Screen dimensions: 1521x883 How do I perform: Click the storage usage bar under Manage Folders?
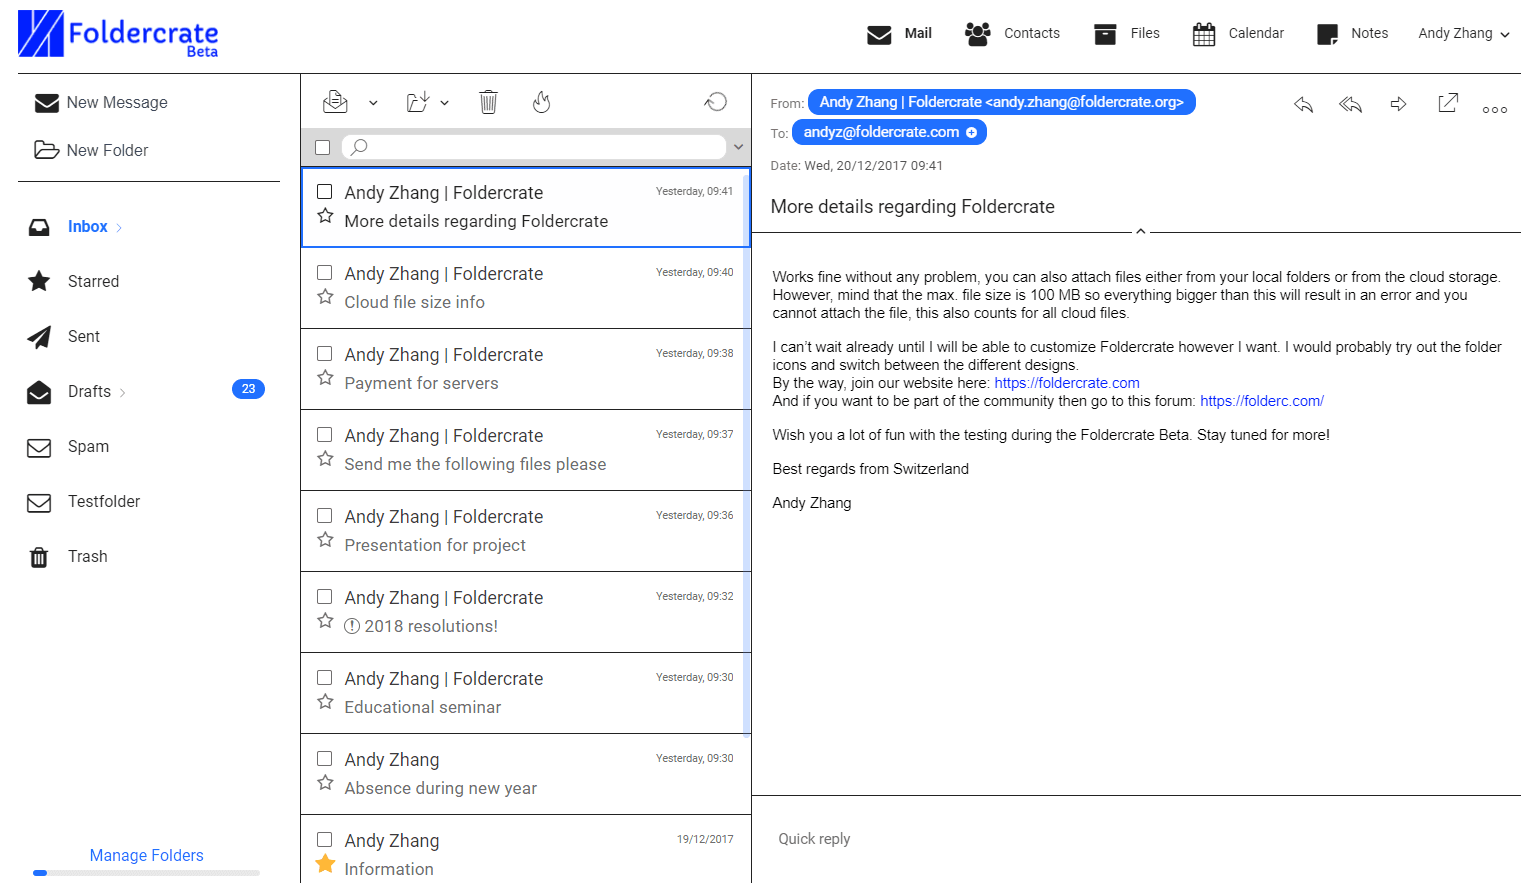point(146,873)
